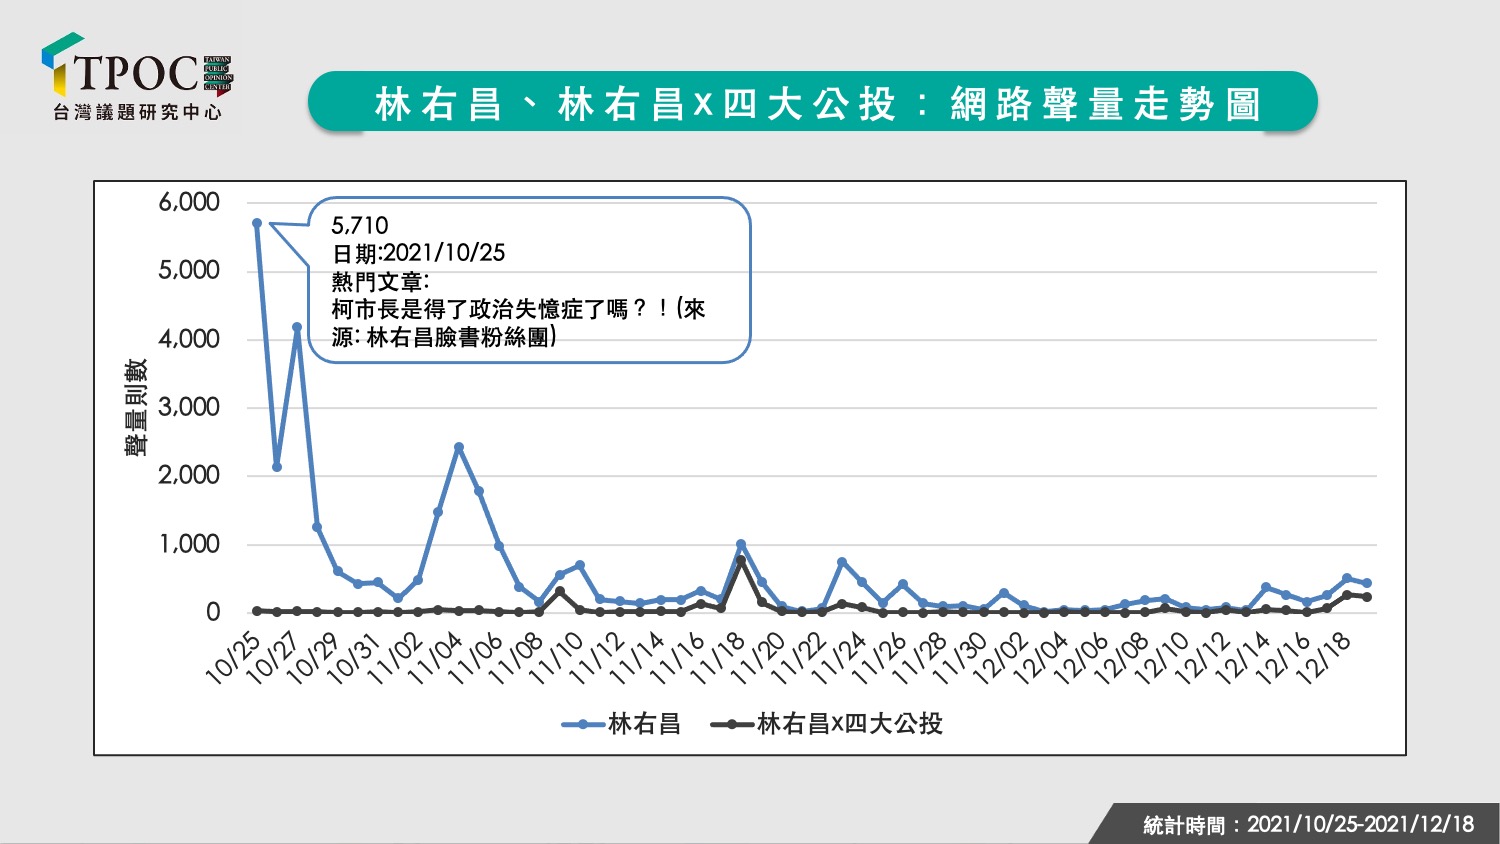The image size is (1500, 844).
Task: Click the black line's highest peak at 11/18
Action: point(741,561)
